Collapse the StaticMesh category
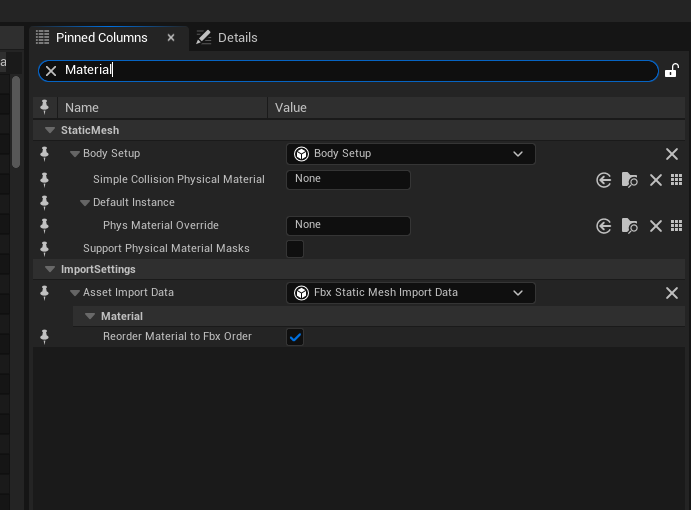This screenshot has height=510, width=691. pyautogui.click(x=50, y=131)
